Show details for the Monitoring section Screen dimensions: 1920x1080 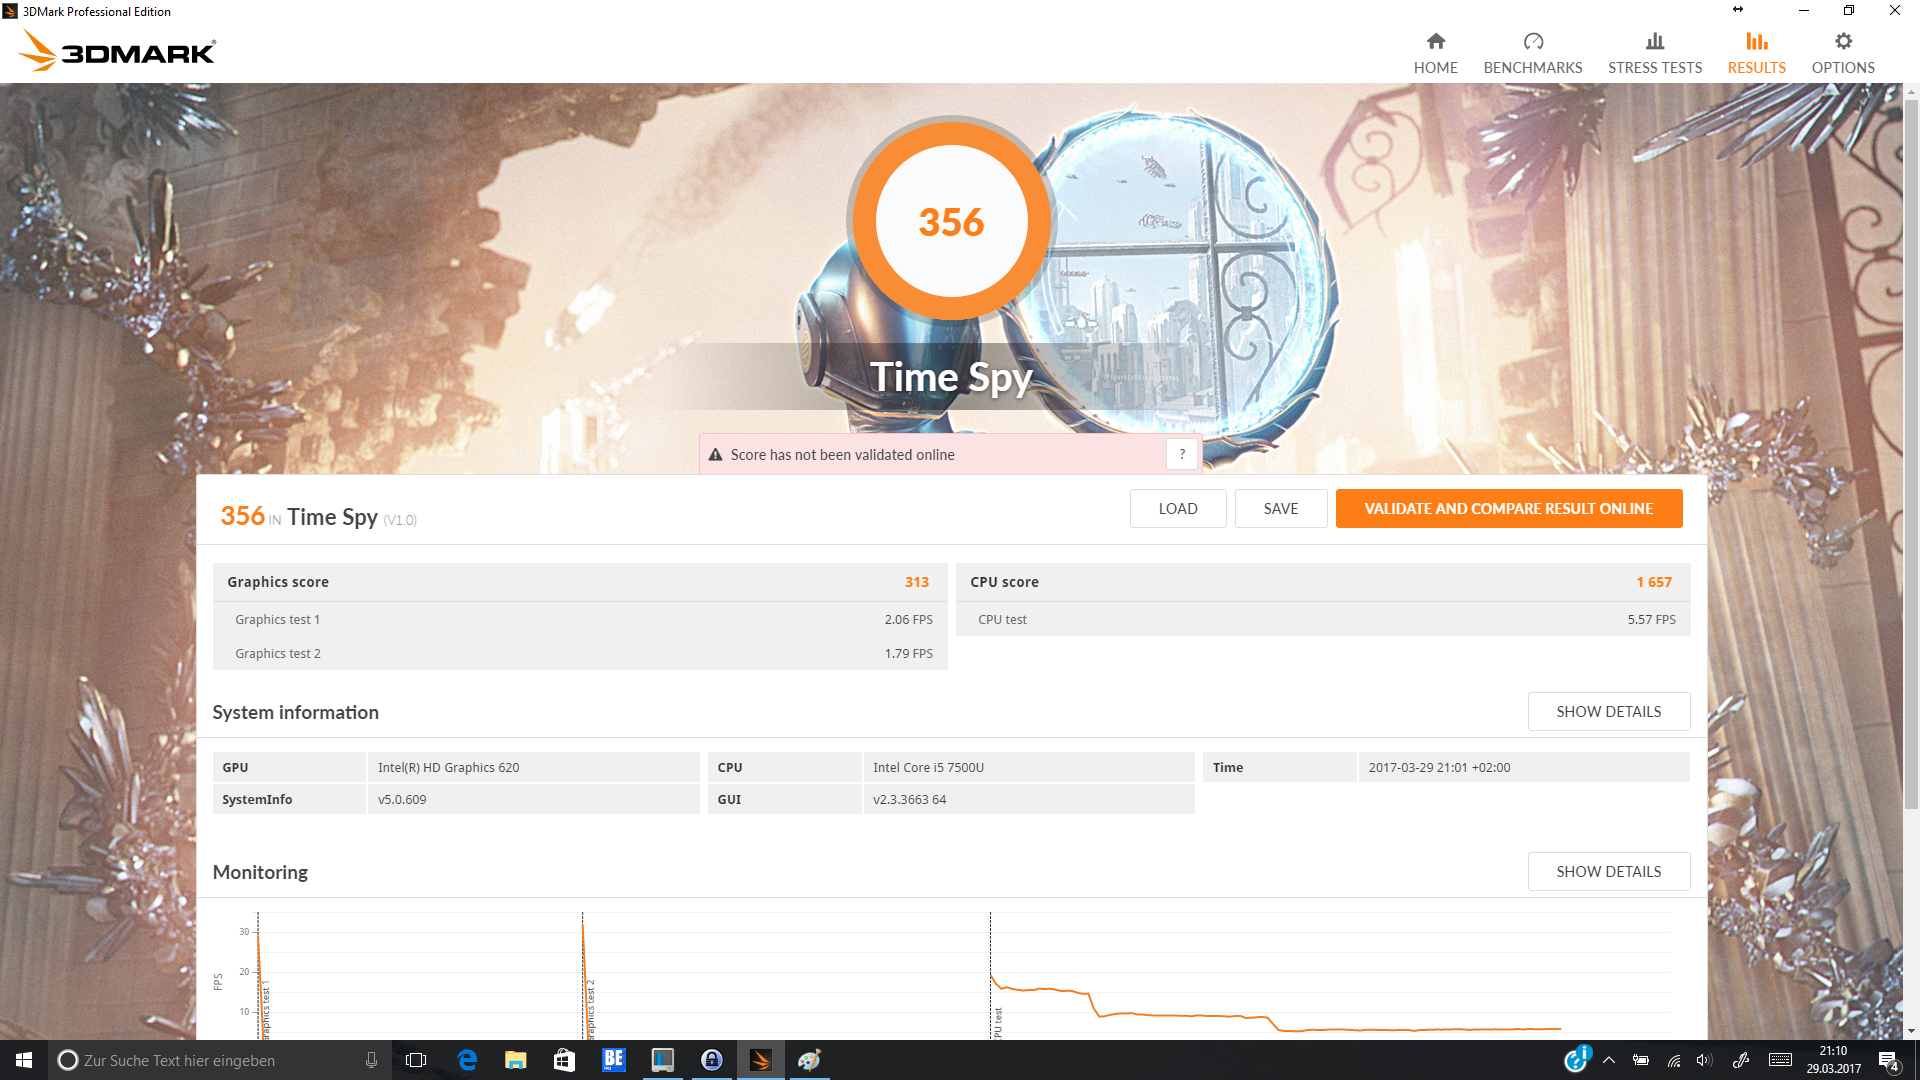pos(1608,871)
